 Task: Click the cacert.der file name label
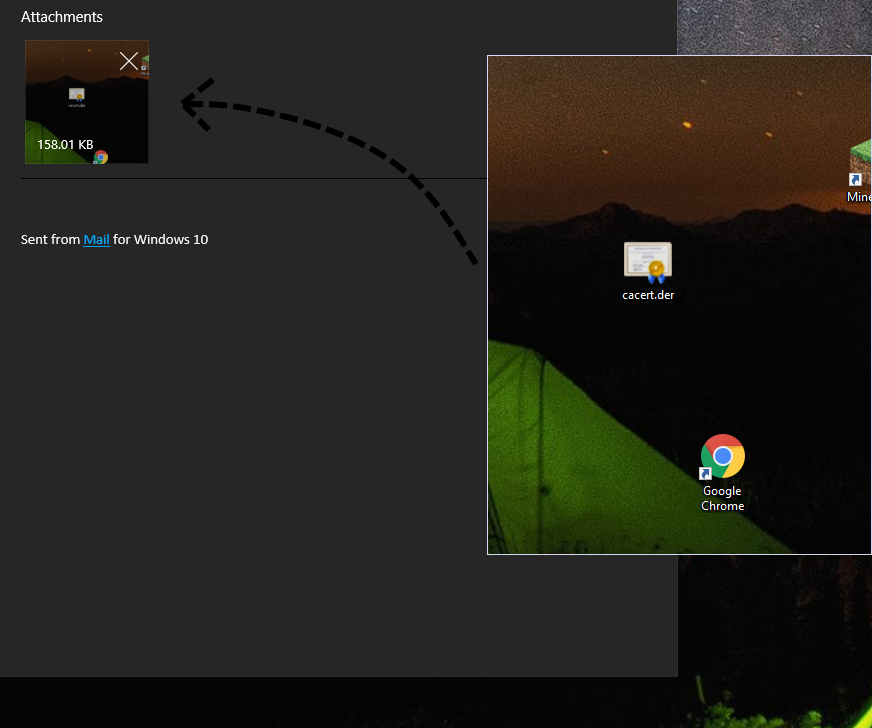click(x=648, y=295)
